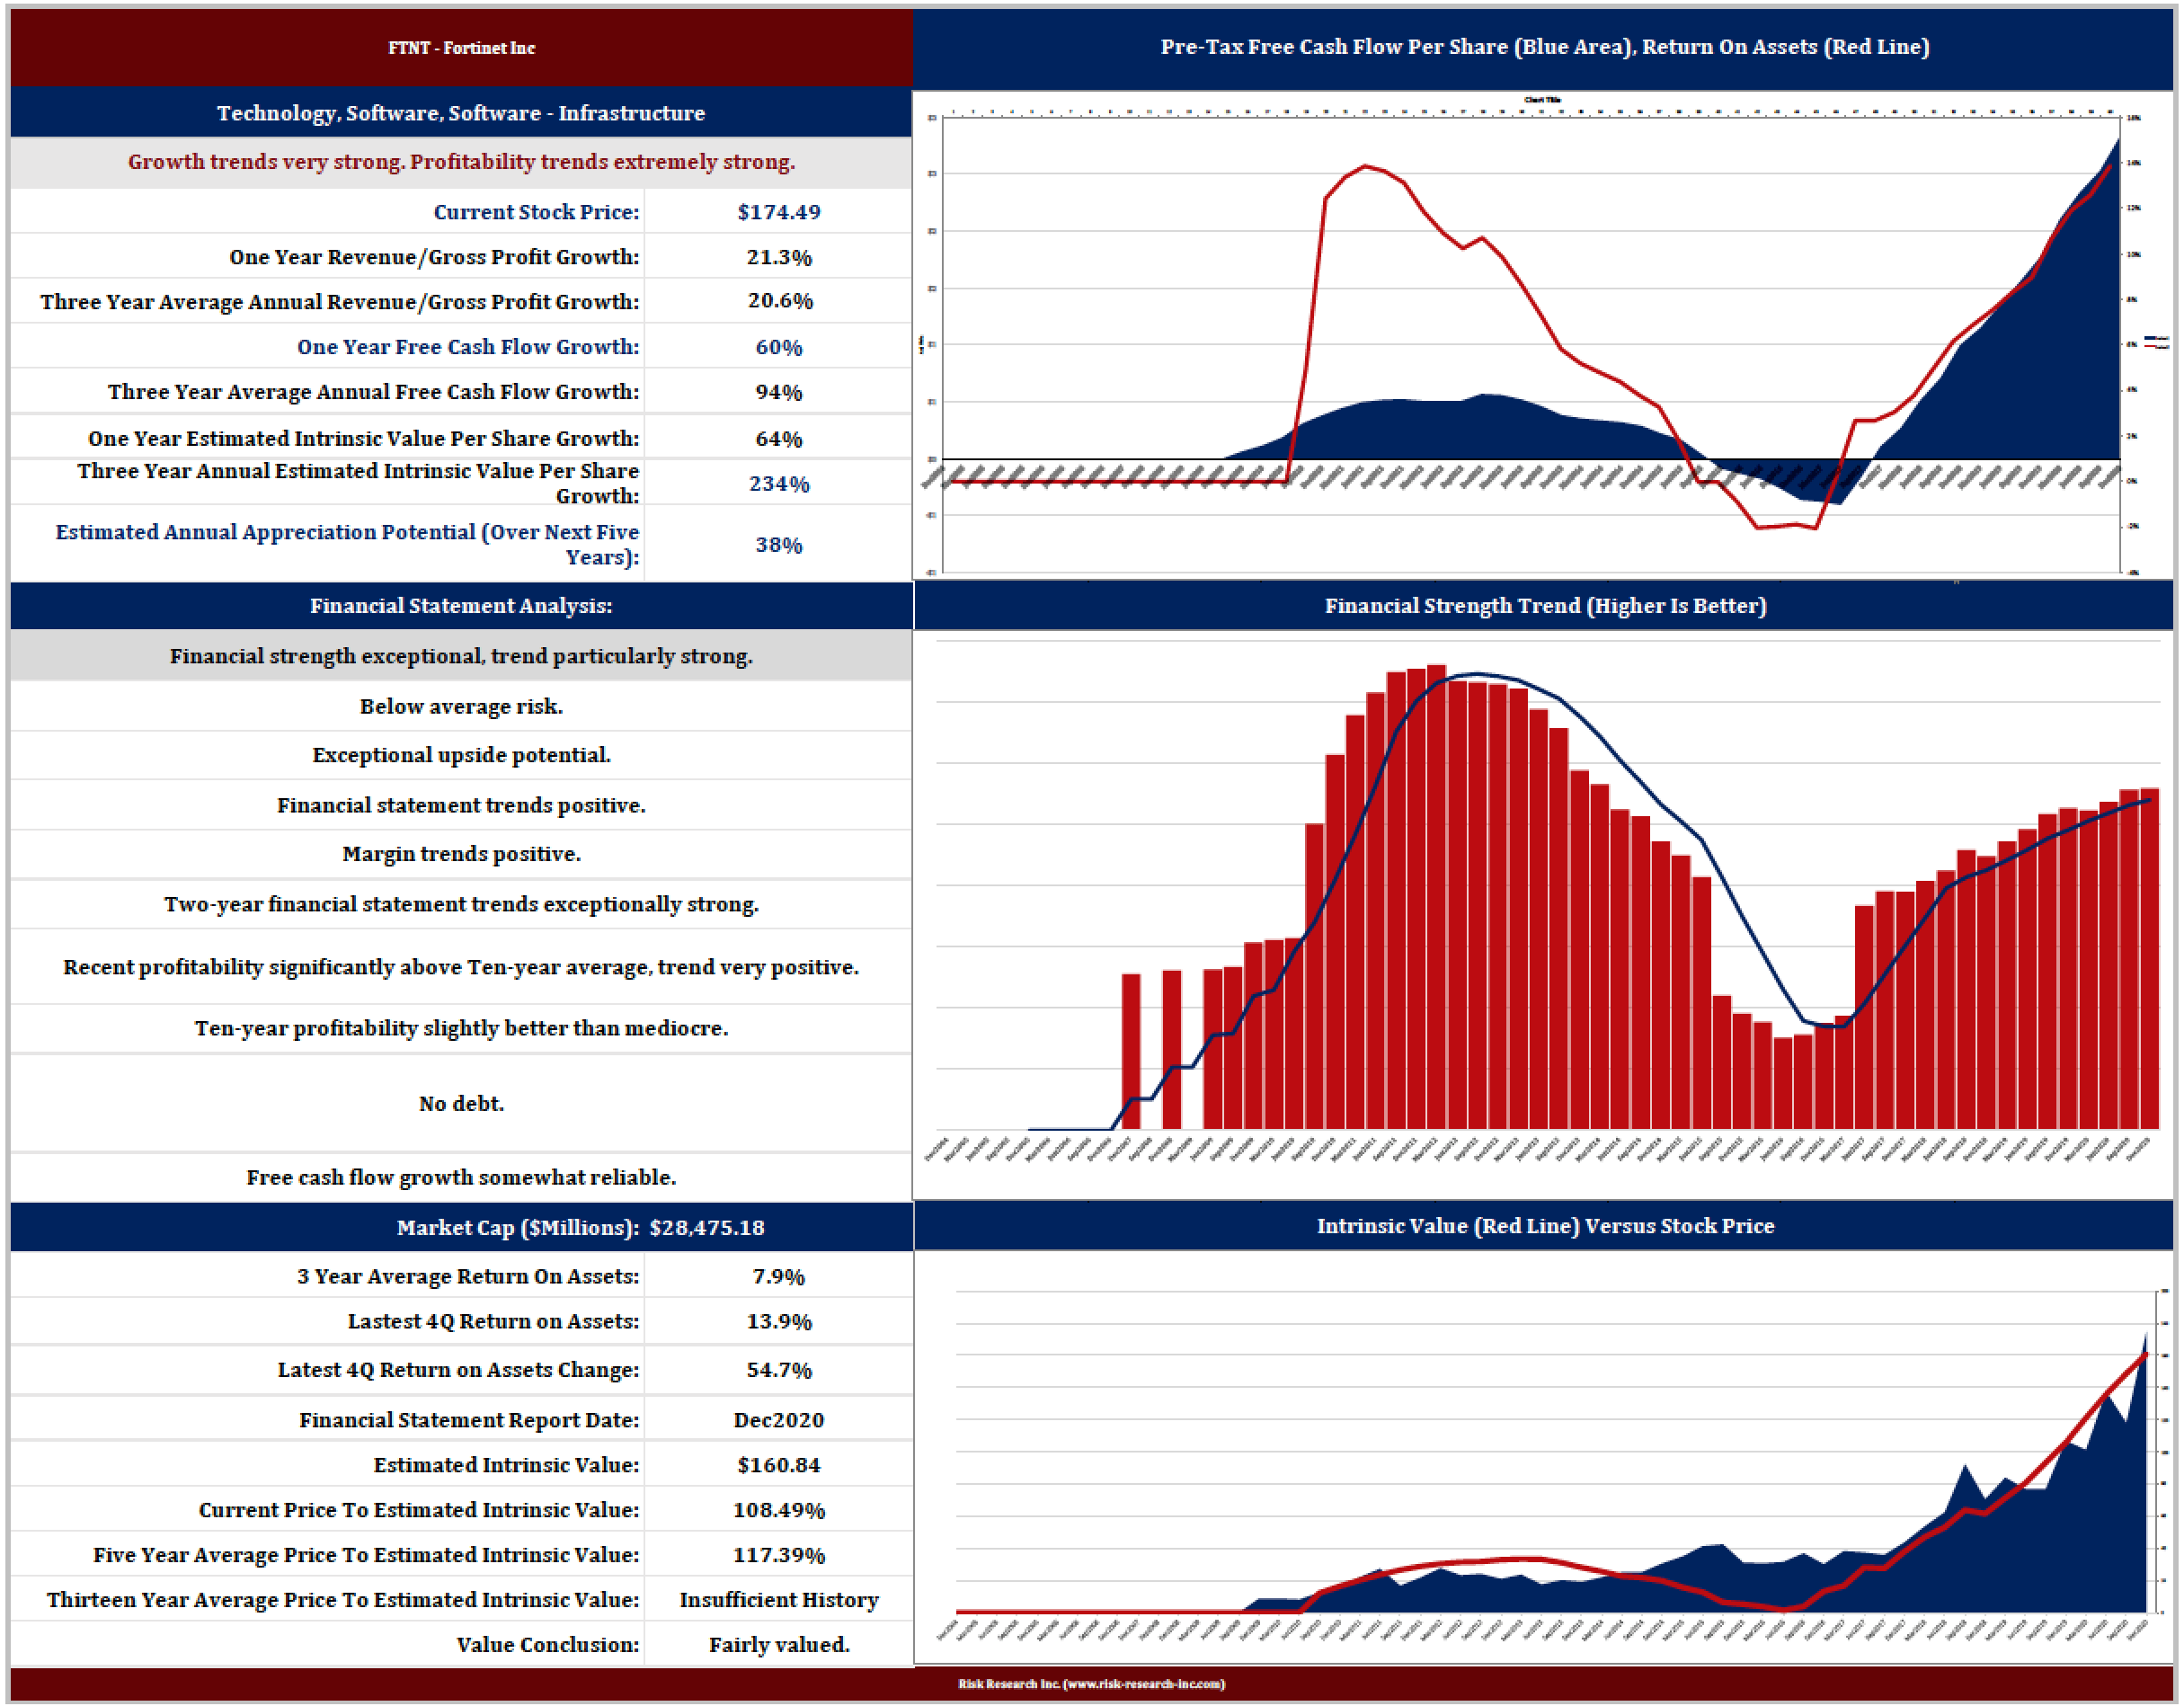This screenshot has height=1706, width=2184.
Task: Click the Financial Statement Analysis section header
Action: (x=461, y=606)
